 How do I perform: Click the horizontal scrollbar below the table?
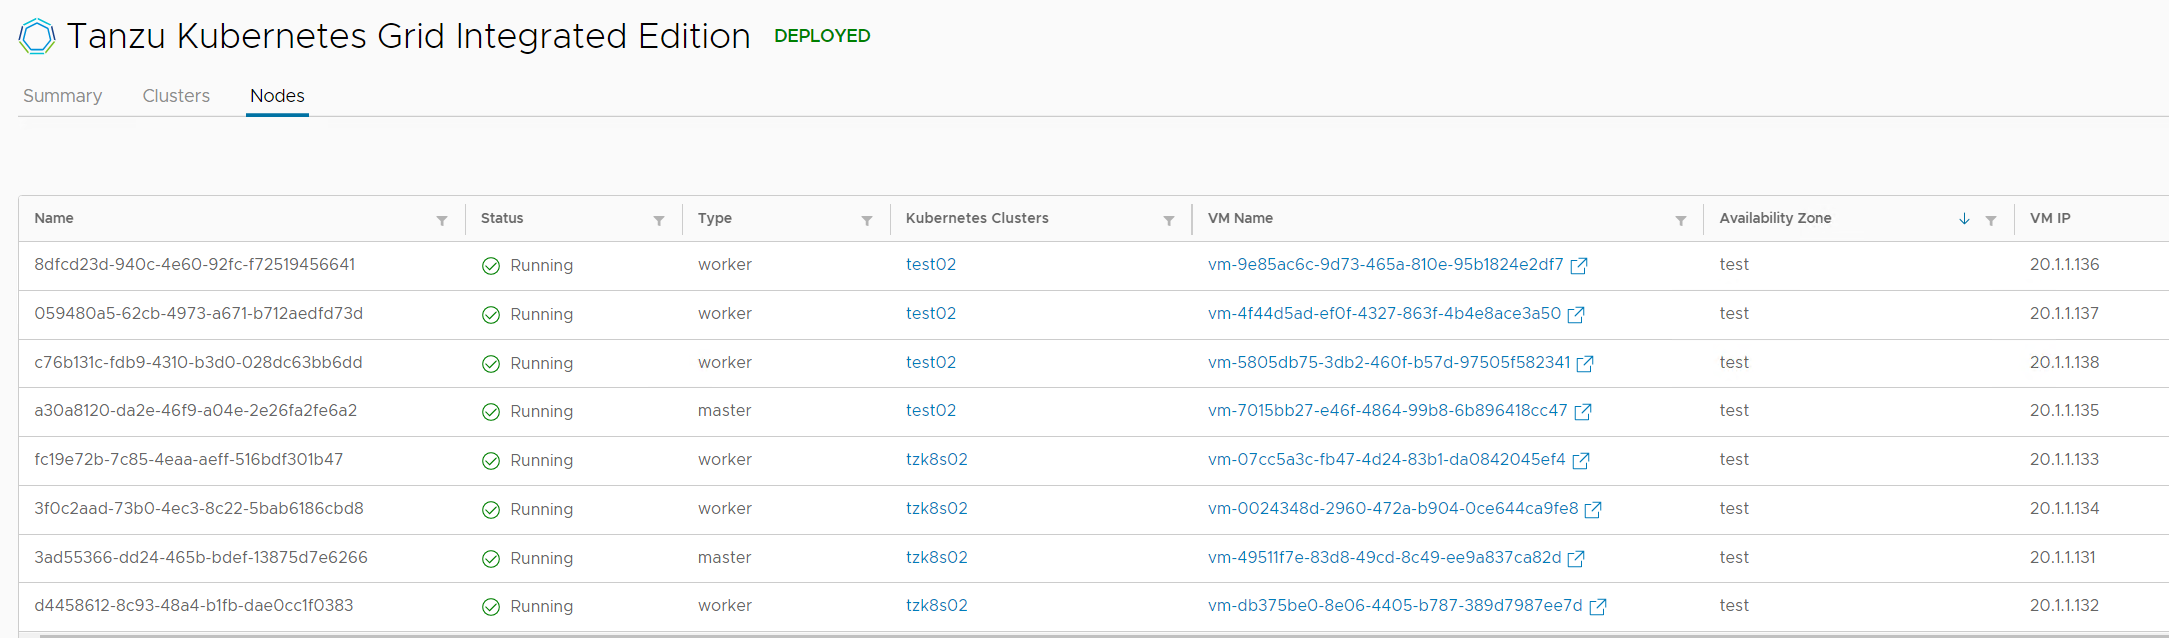1103,635
